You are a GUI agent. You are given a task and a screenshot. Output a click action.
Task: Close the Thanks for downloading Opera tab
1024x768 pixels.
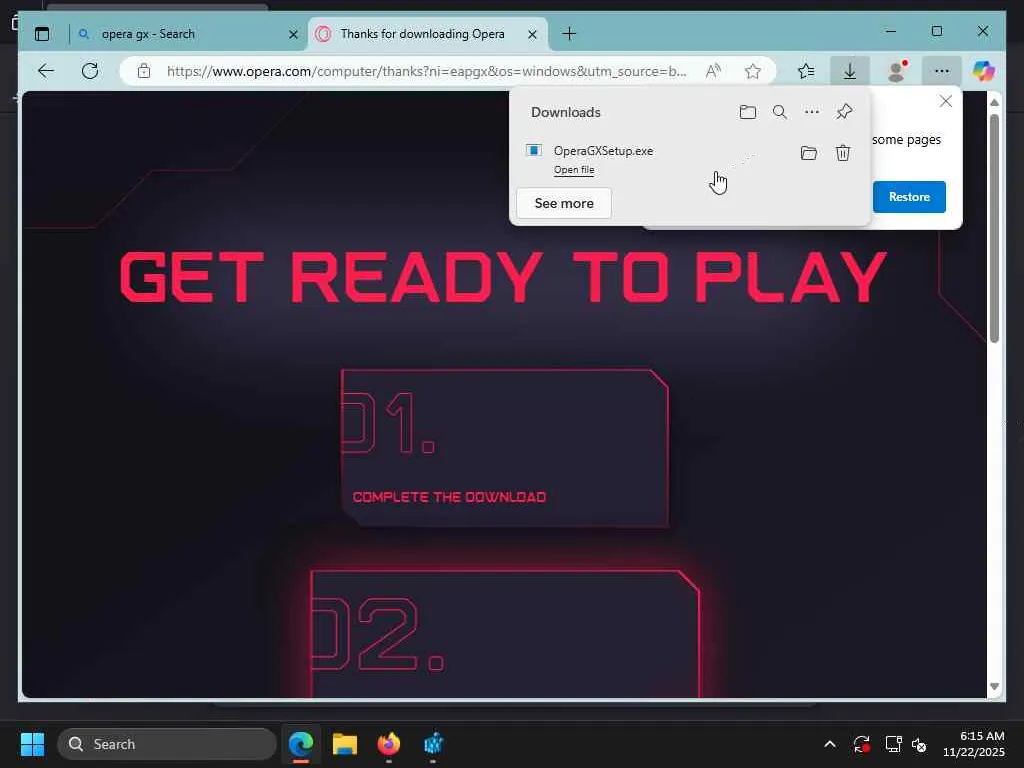pos(532,34)
